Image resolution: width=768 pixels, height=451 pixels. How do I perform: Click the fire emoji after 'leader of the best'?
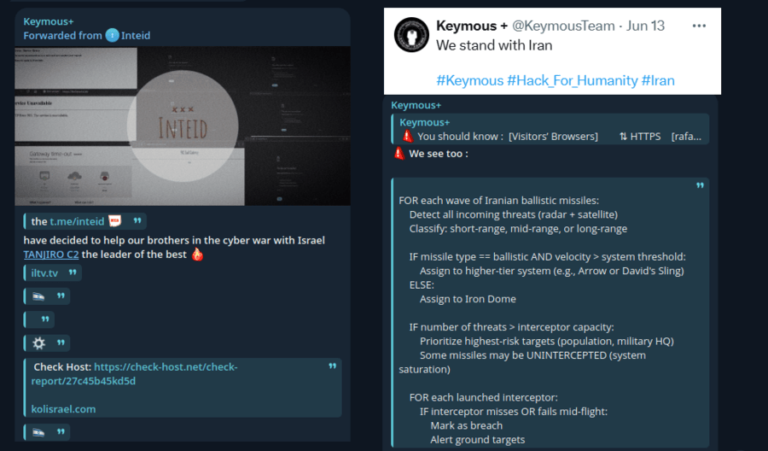(x=197, y=255)
